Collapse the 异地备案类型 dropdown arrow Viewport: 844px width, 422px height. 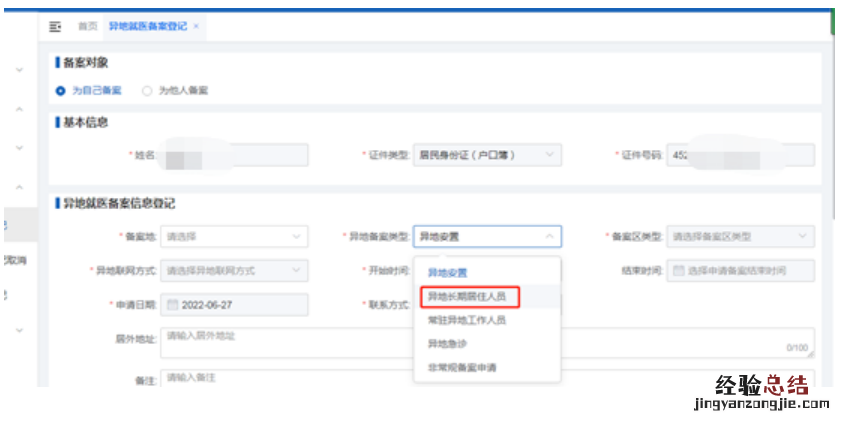[x=549, y=237]
